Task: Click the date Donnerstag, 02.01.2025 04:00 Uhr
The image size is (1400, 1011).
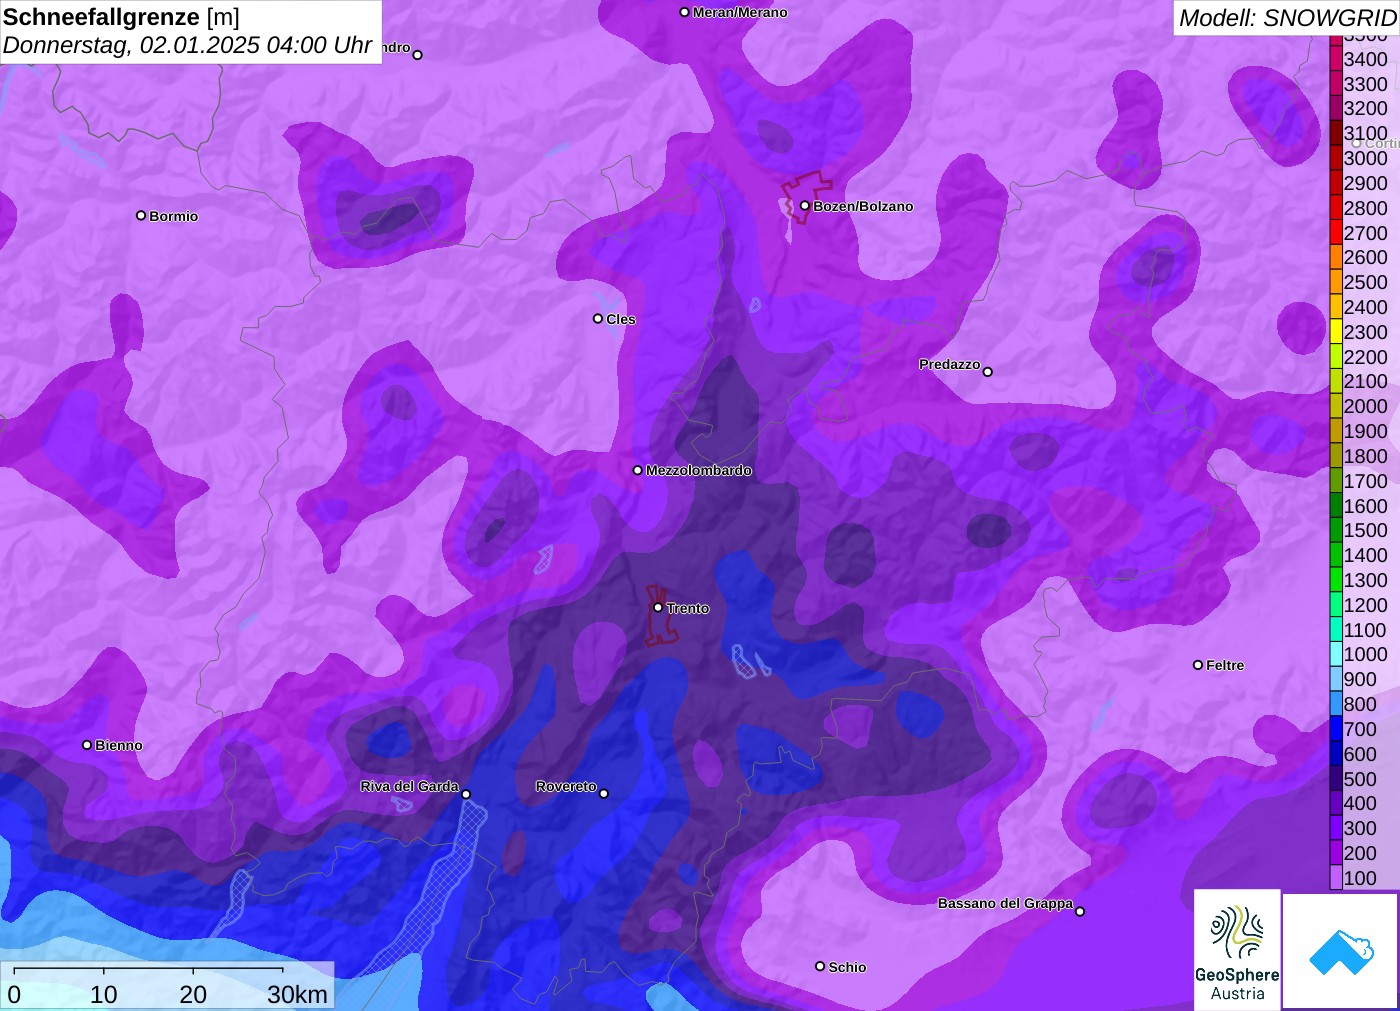Action: pyautogui.click(x=187, y=45)
